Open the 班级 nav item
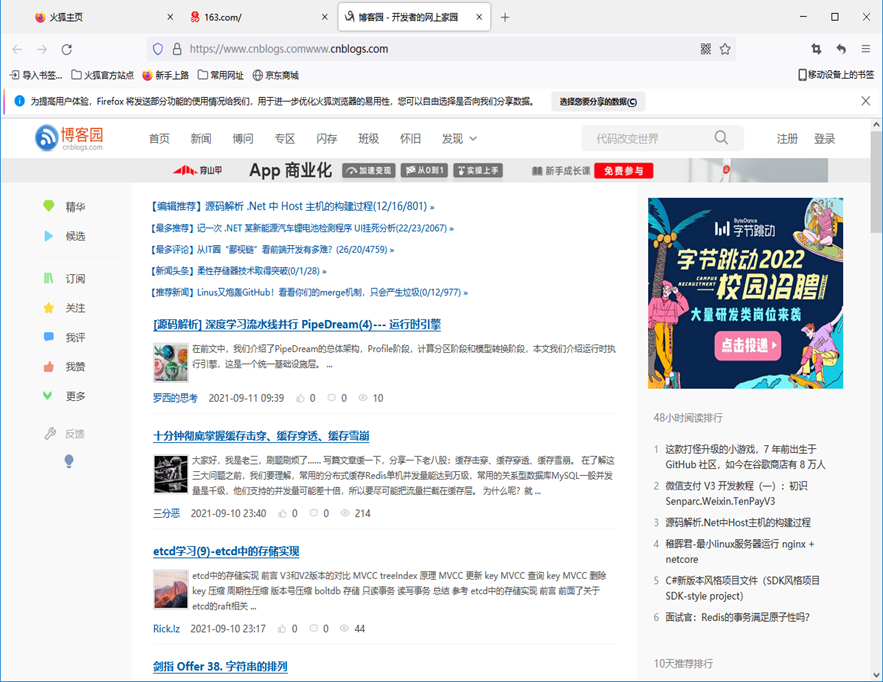Viewport: 883px width, 682px height. click(x=369, y=139)
